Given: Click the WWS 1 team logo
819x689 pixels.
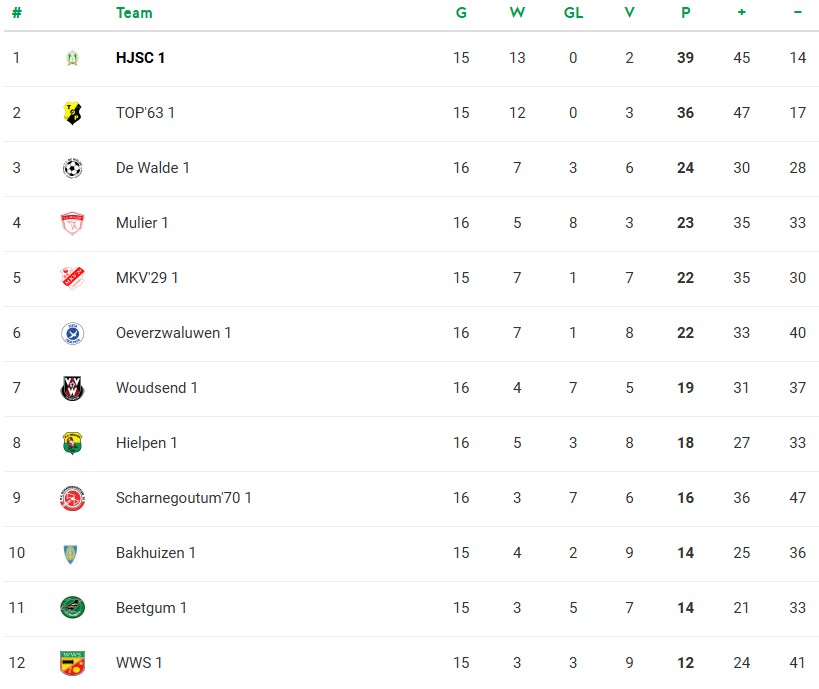Looking at the screenshot, I should tap(72, 662).
